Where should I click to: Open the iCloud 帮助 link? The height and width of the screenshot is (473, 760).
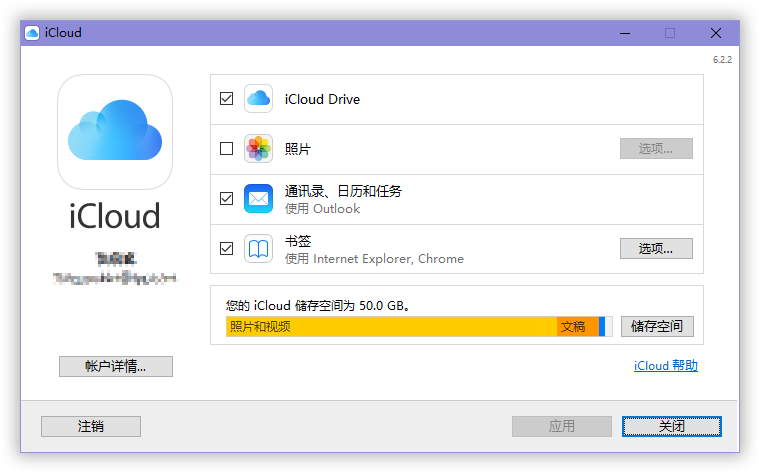coord(666,365)
